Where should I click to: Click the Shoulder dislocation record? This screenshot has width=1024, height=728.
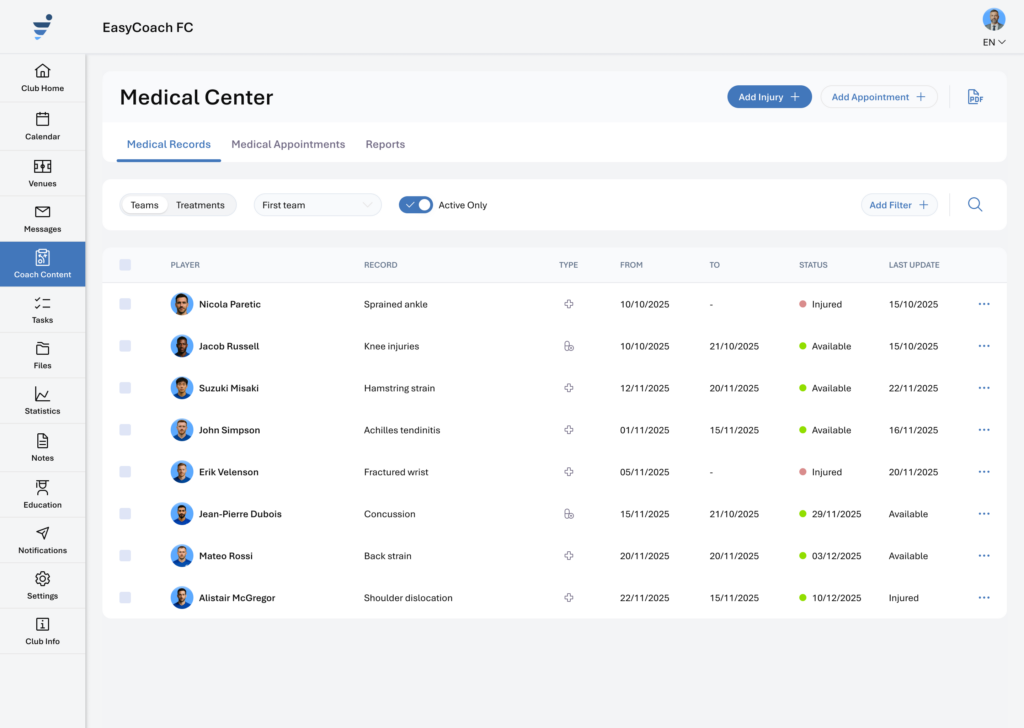[408, 597]
